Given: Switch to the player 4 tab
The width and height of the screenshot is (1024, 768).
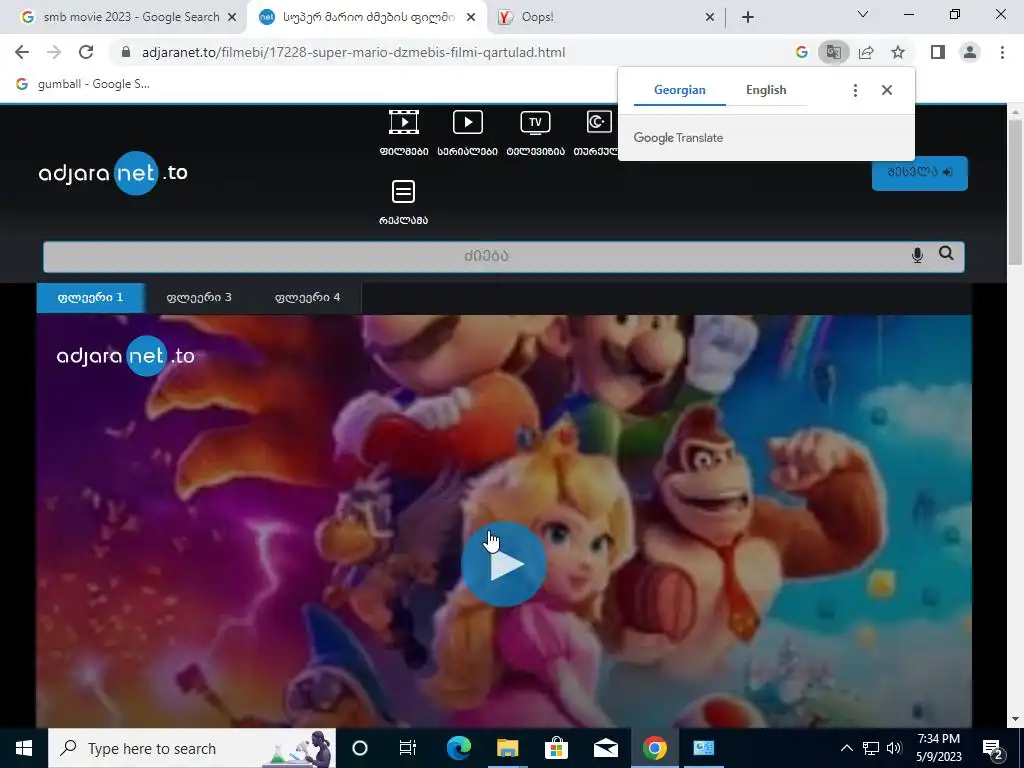Looking at the screenshot, I should click(308, 298).
